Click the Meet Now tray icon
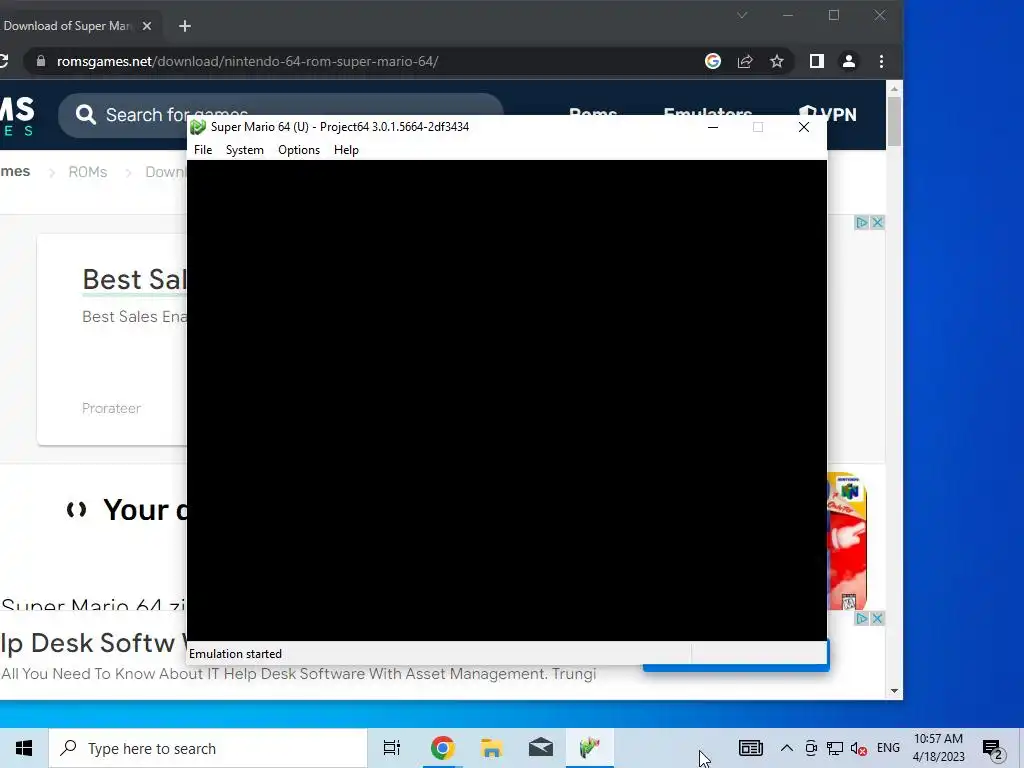 pos(811,748)
